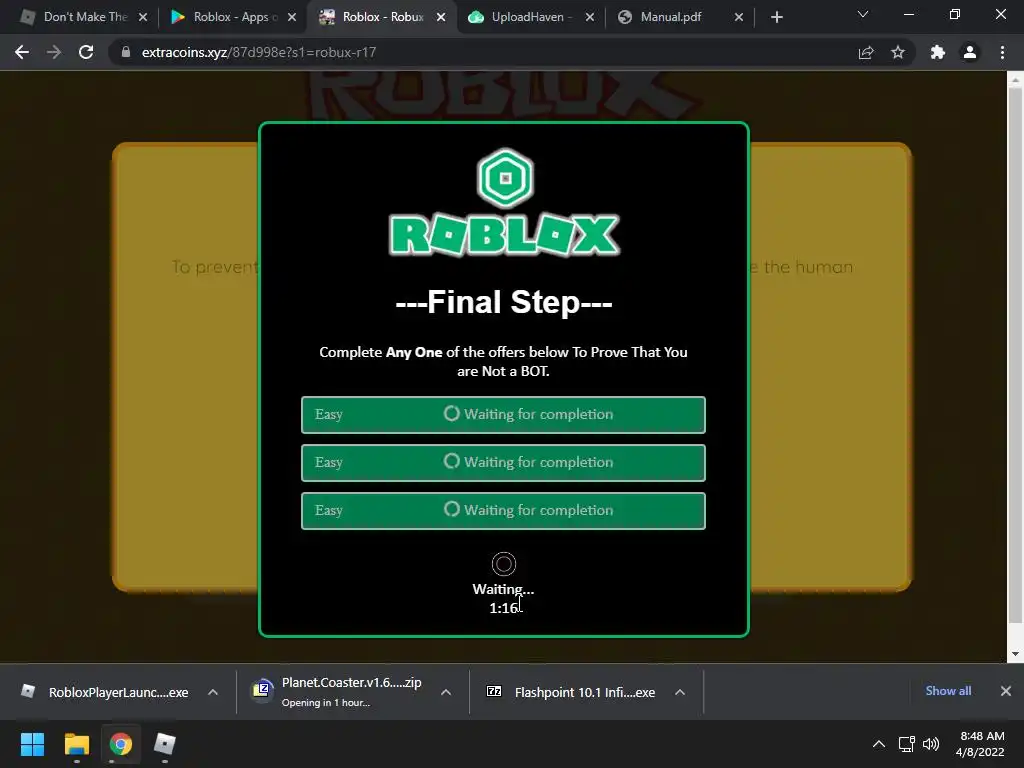Switch to the Roblox - Apps tab

click(x=232, y=17)
